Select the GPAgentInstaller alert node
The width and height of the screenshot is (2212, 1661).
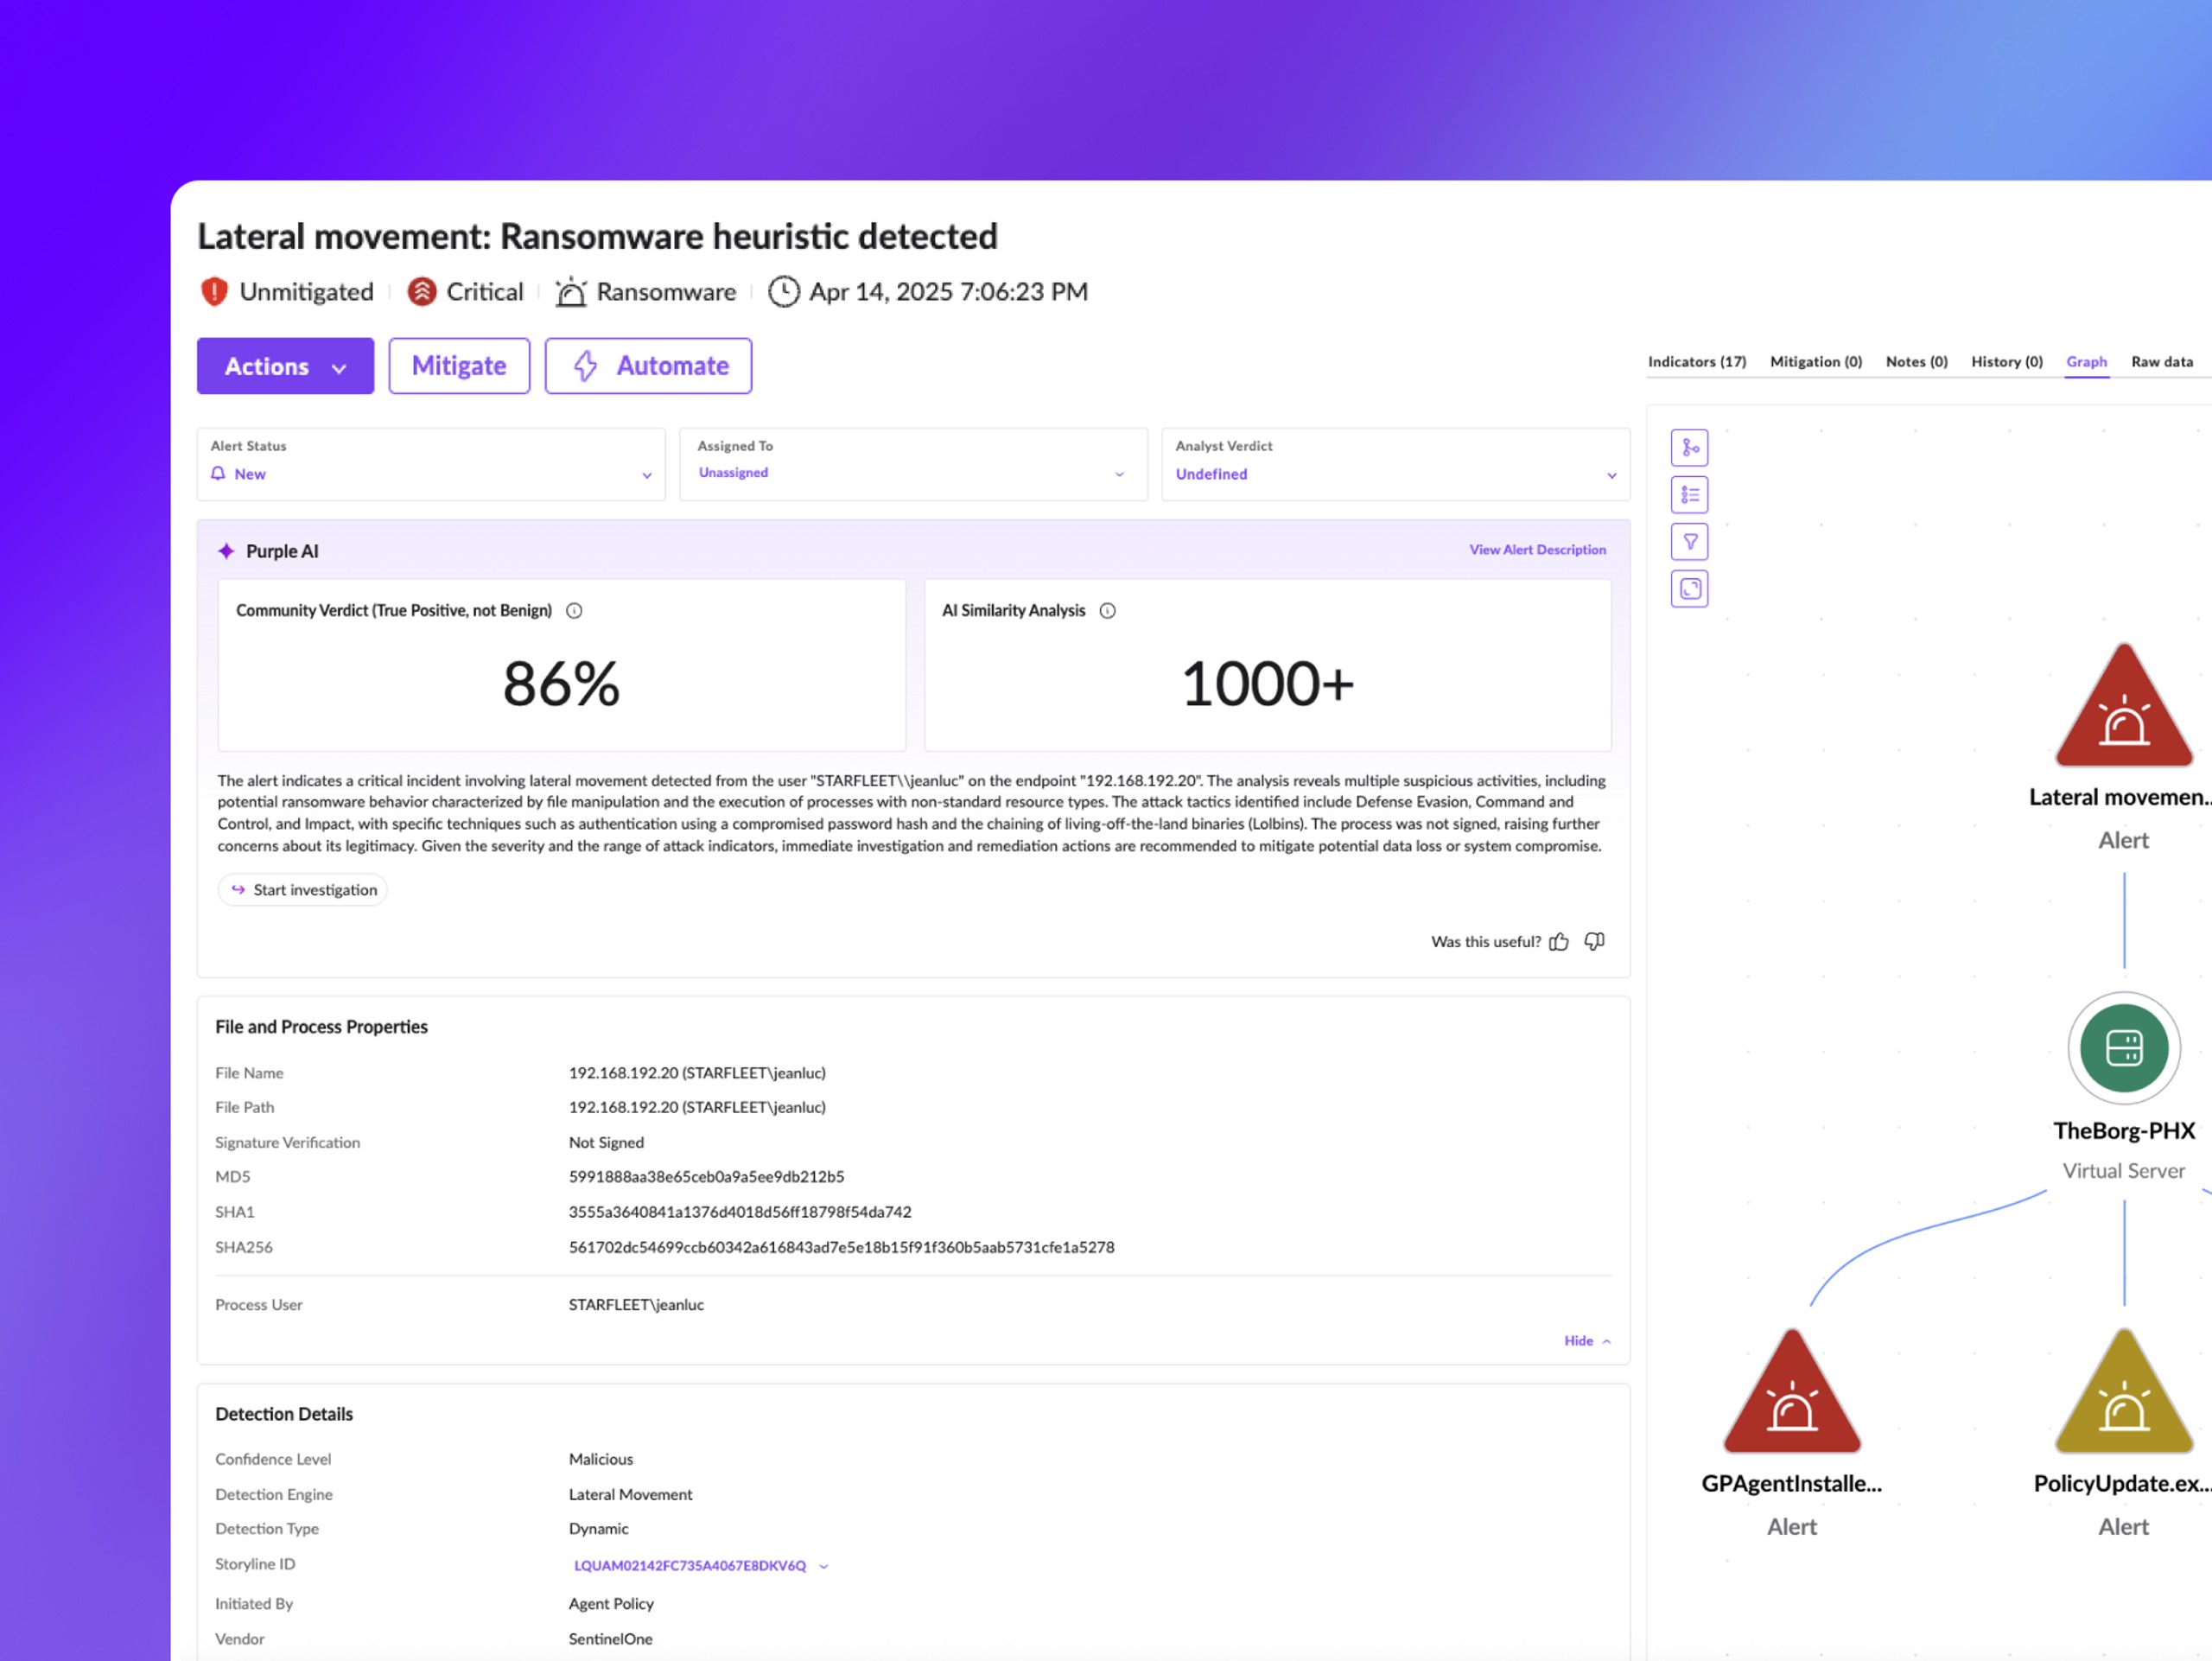click(x=1791, y=1392)
